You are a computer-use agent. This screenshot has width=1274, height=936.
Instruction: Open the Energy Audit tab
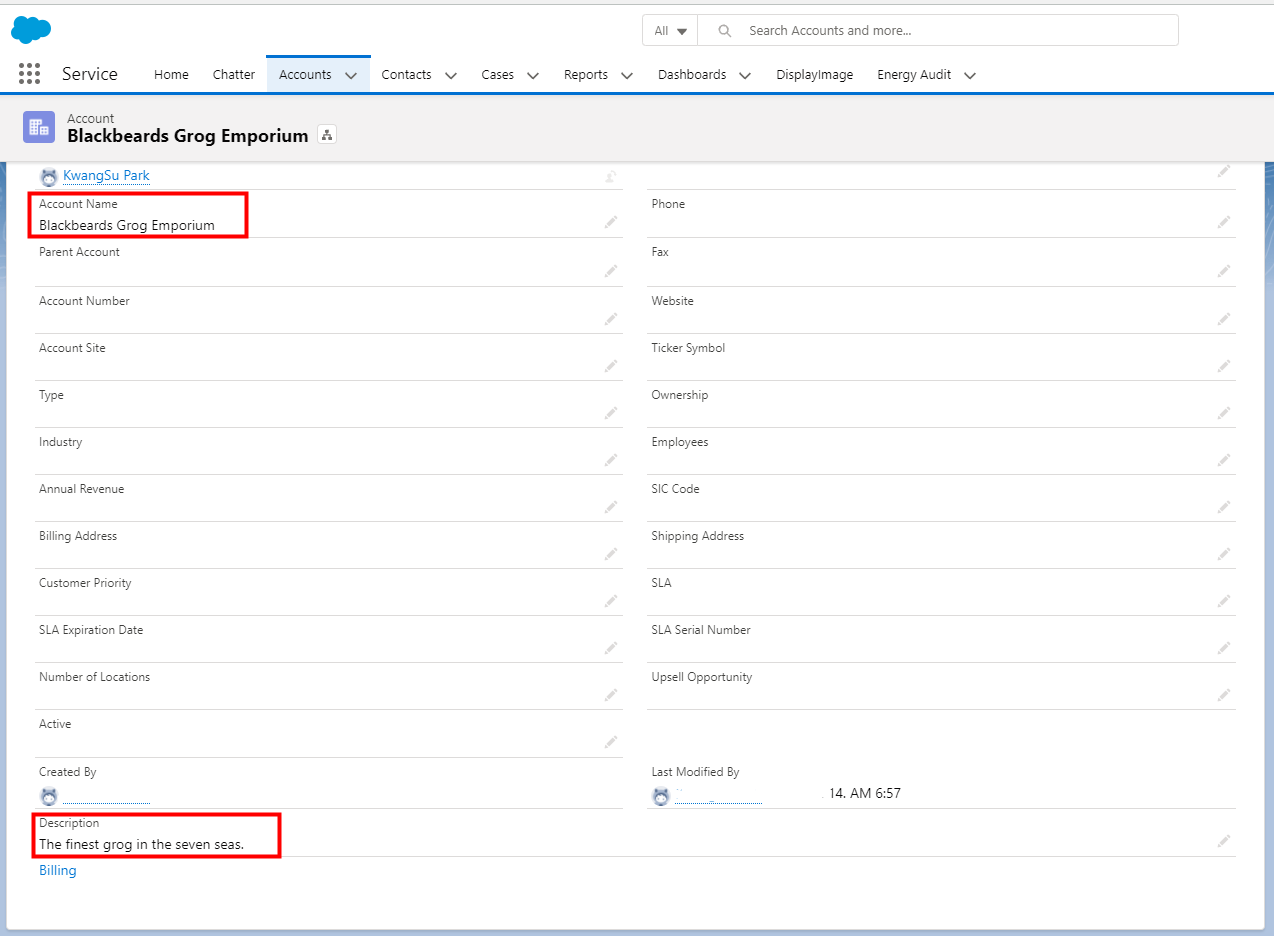[914, 75]
